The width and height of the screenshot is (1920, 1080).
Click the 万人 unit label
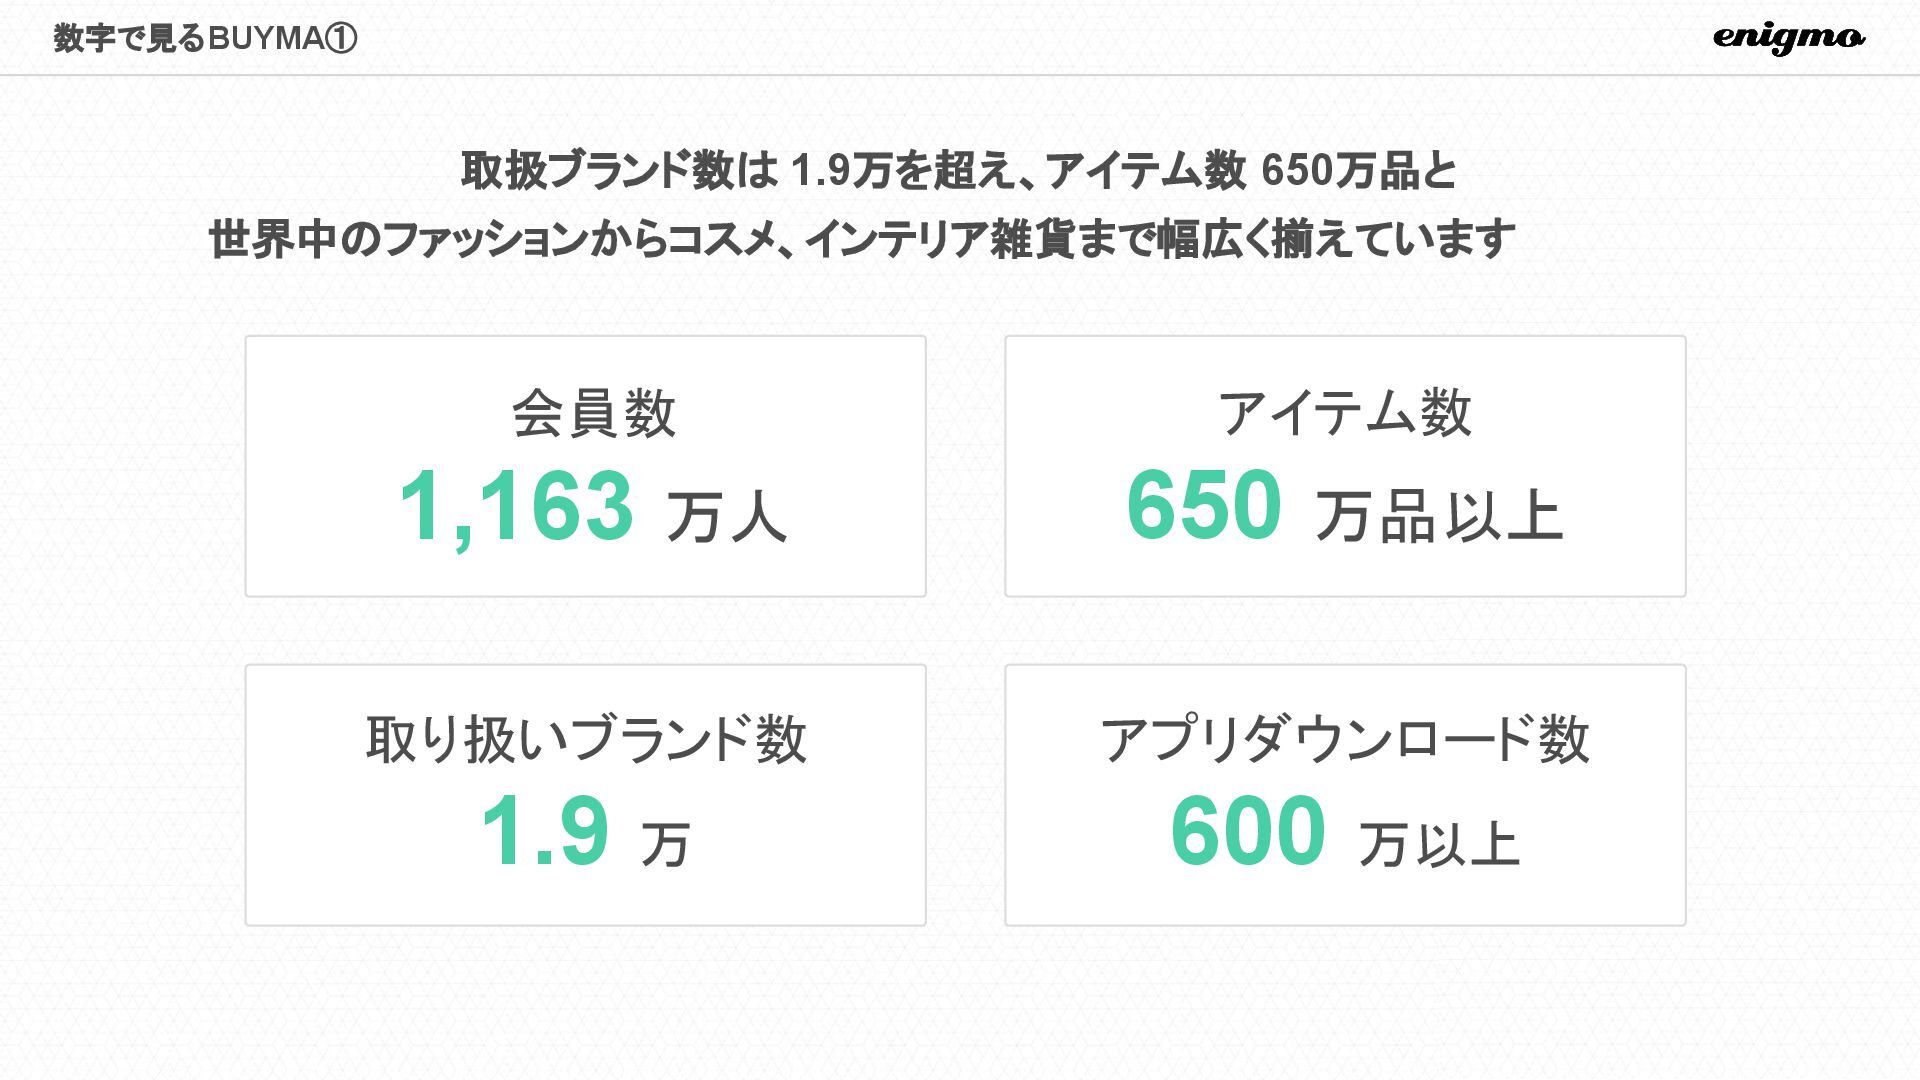(727, 517)
